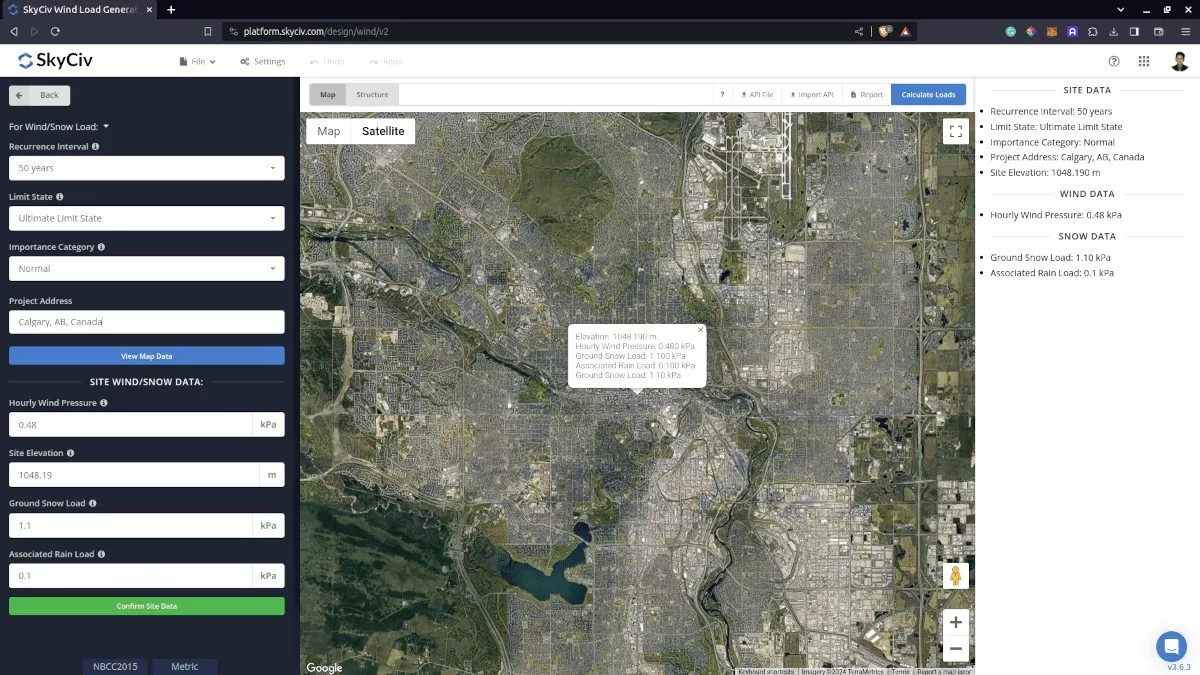Click the toolbar question mark button
Image resolution: width=1200 pixels, height=675 pixels.
722,95
